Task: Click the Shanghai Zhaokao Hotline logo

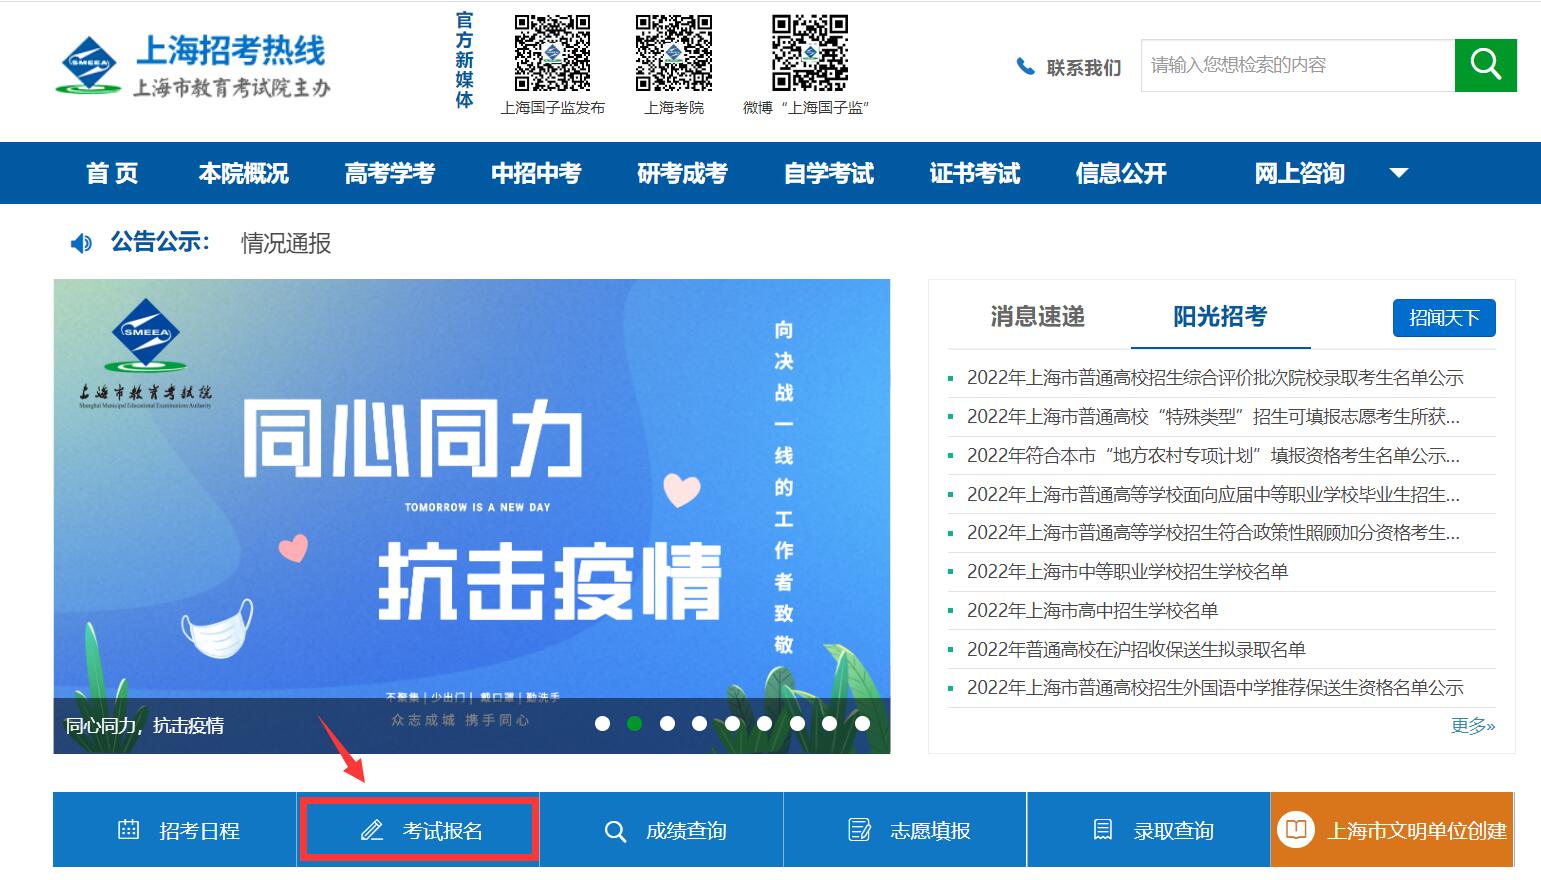Action: 194,66
